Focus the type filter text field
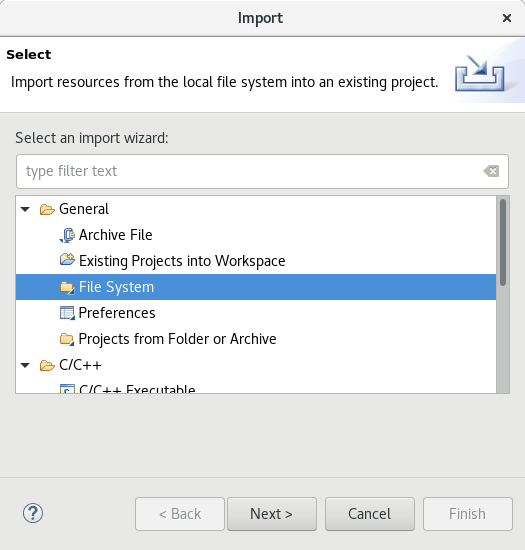 pos(262,171)
